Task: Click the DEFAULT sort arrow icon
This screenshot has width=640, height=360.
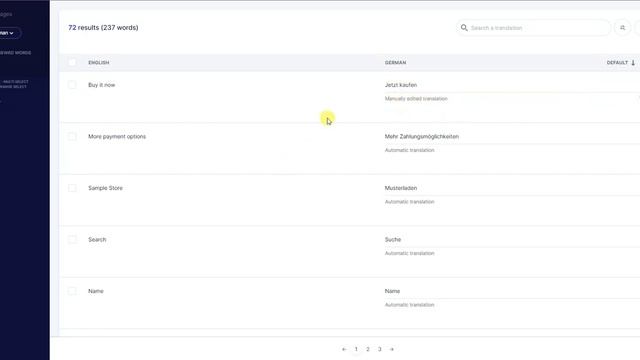Action: click(x=633, y=62)
